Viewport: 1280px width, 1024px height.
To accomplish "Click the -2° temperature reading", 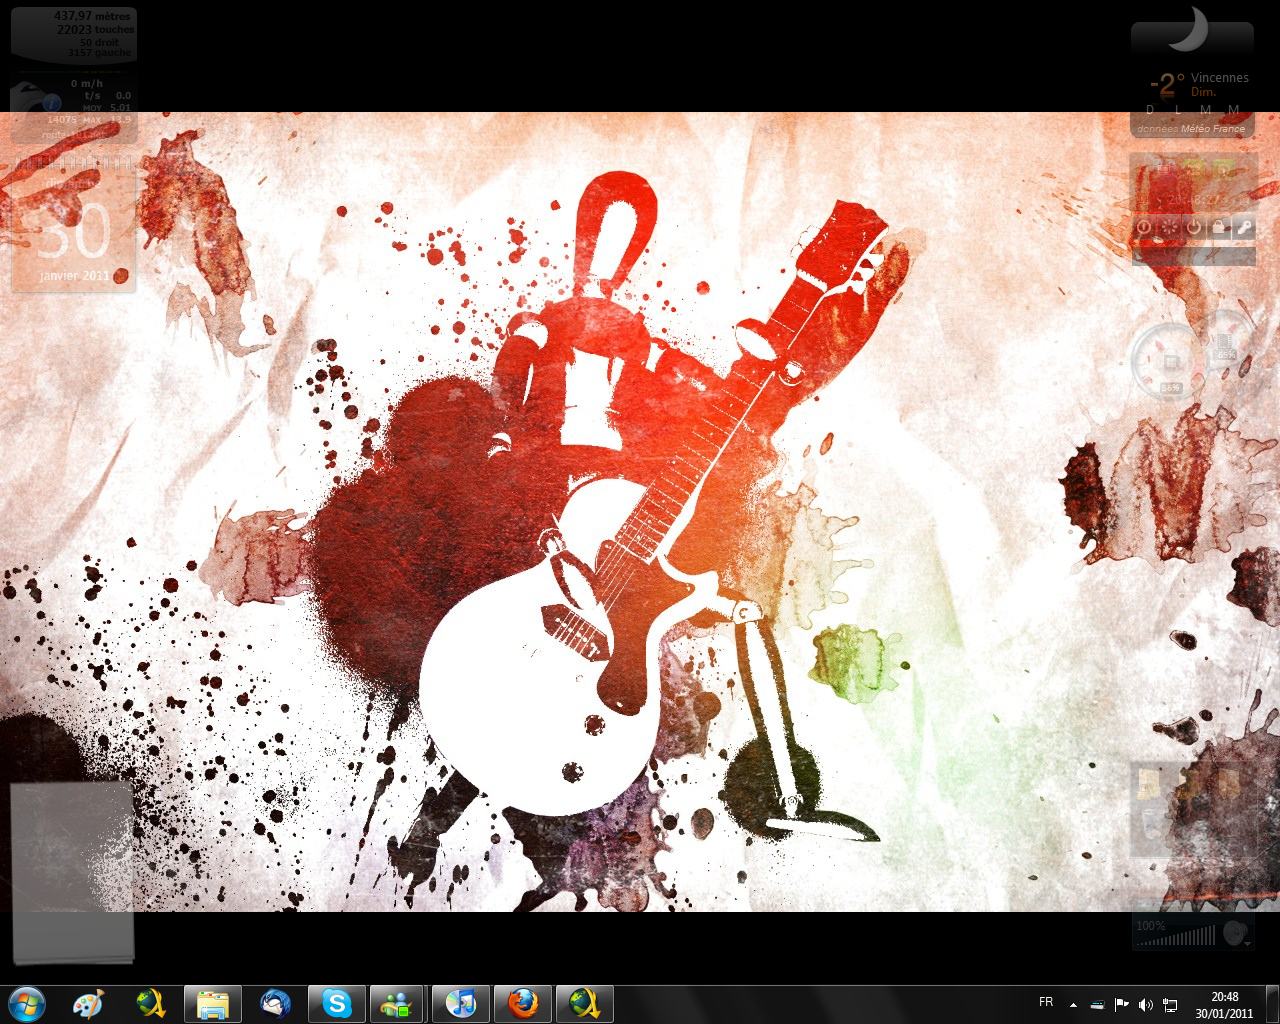I will (1166, 85).
